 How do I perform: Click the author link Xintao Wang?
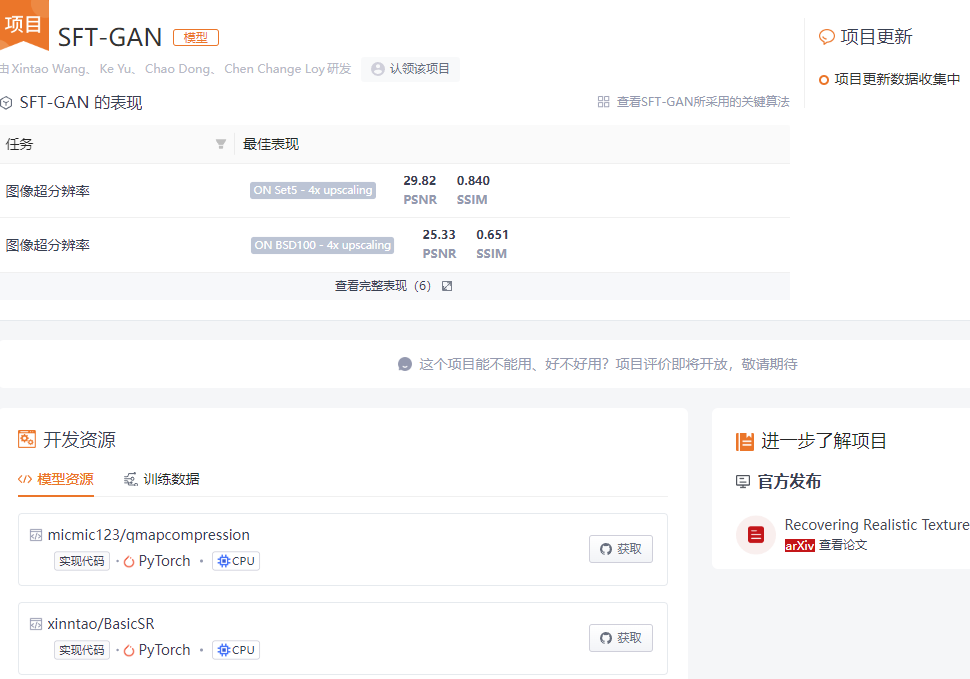click(48, 68)
